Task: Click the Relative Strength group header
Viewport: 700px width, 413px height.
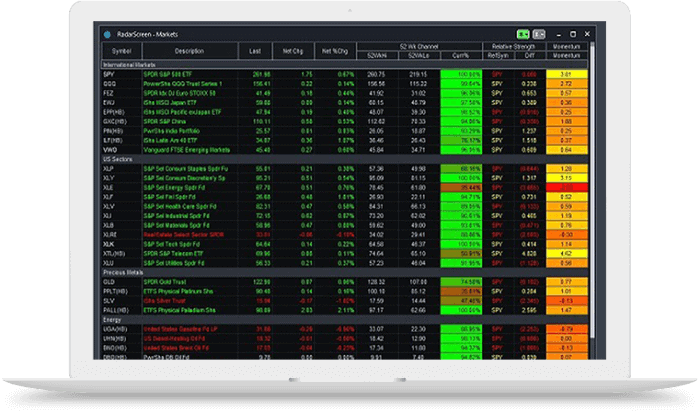Action: (x=514, y=46)
